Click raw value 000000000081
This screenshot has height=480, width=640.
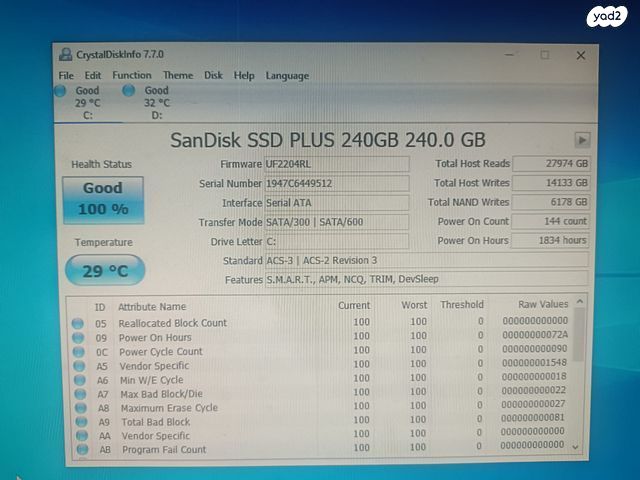click(533, 418)
